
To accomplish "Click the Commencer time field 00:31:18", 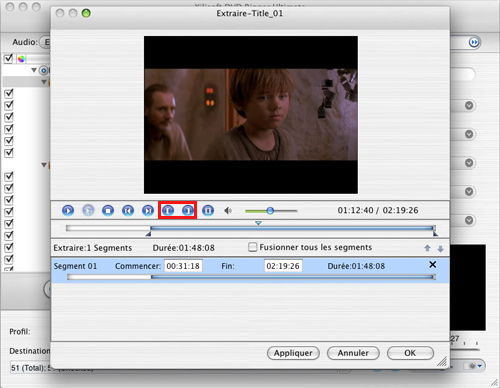I will coord(183,266).
